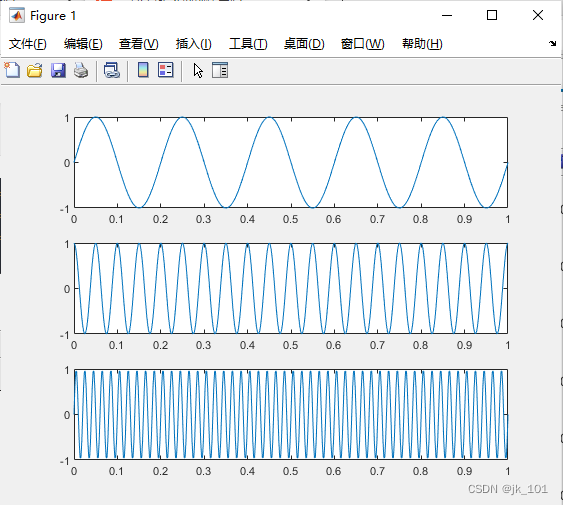Click the 0.9 x-axis label of bottom subplot
Viewport: 563px width, 505px height.
(x=464, y=471)
